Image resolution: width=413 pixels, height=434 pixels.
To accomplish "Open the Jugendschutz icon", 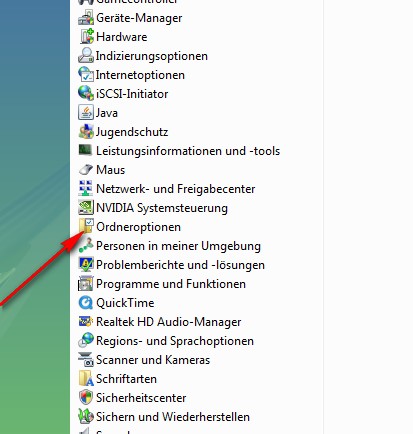I will pyautogui.click(x=86, y=132).
